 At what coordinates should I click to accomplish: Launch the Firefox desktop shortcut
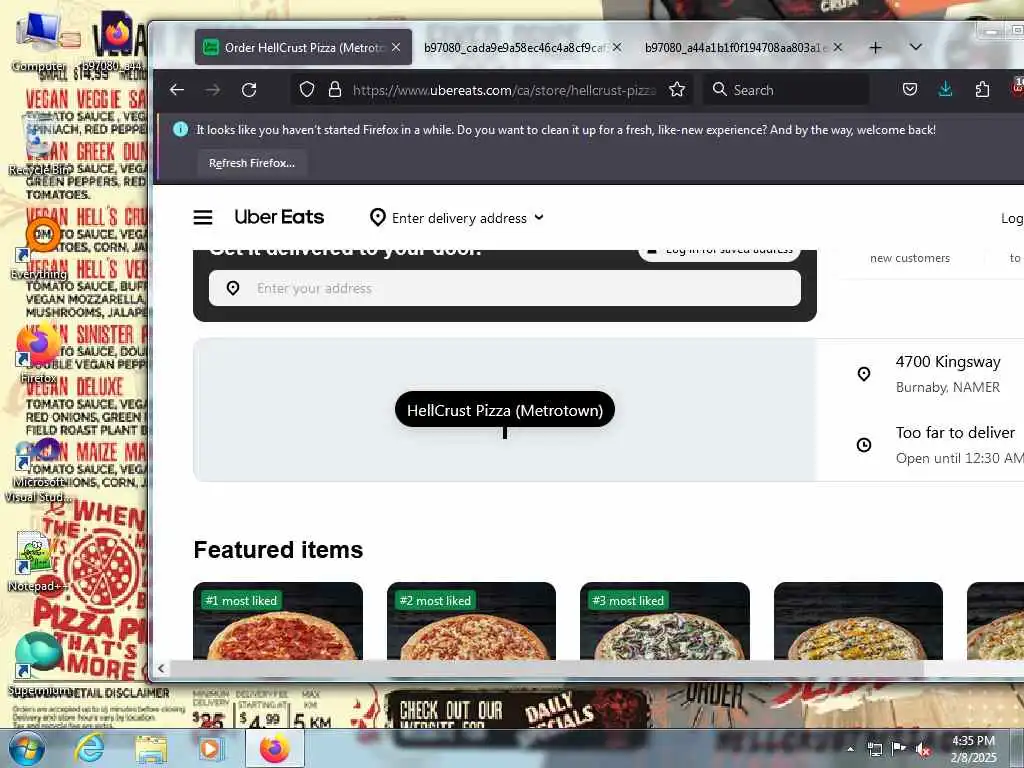pos(38,353)
